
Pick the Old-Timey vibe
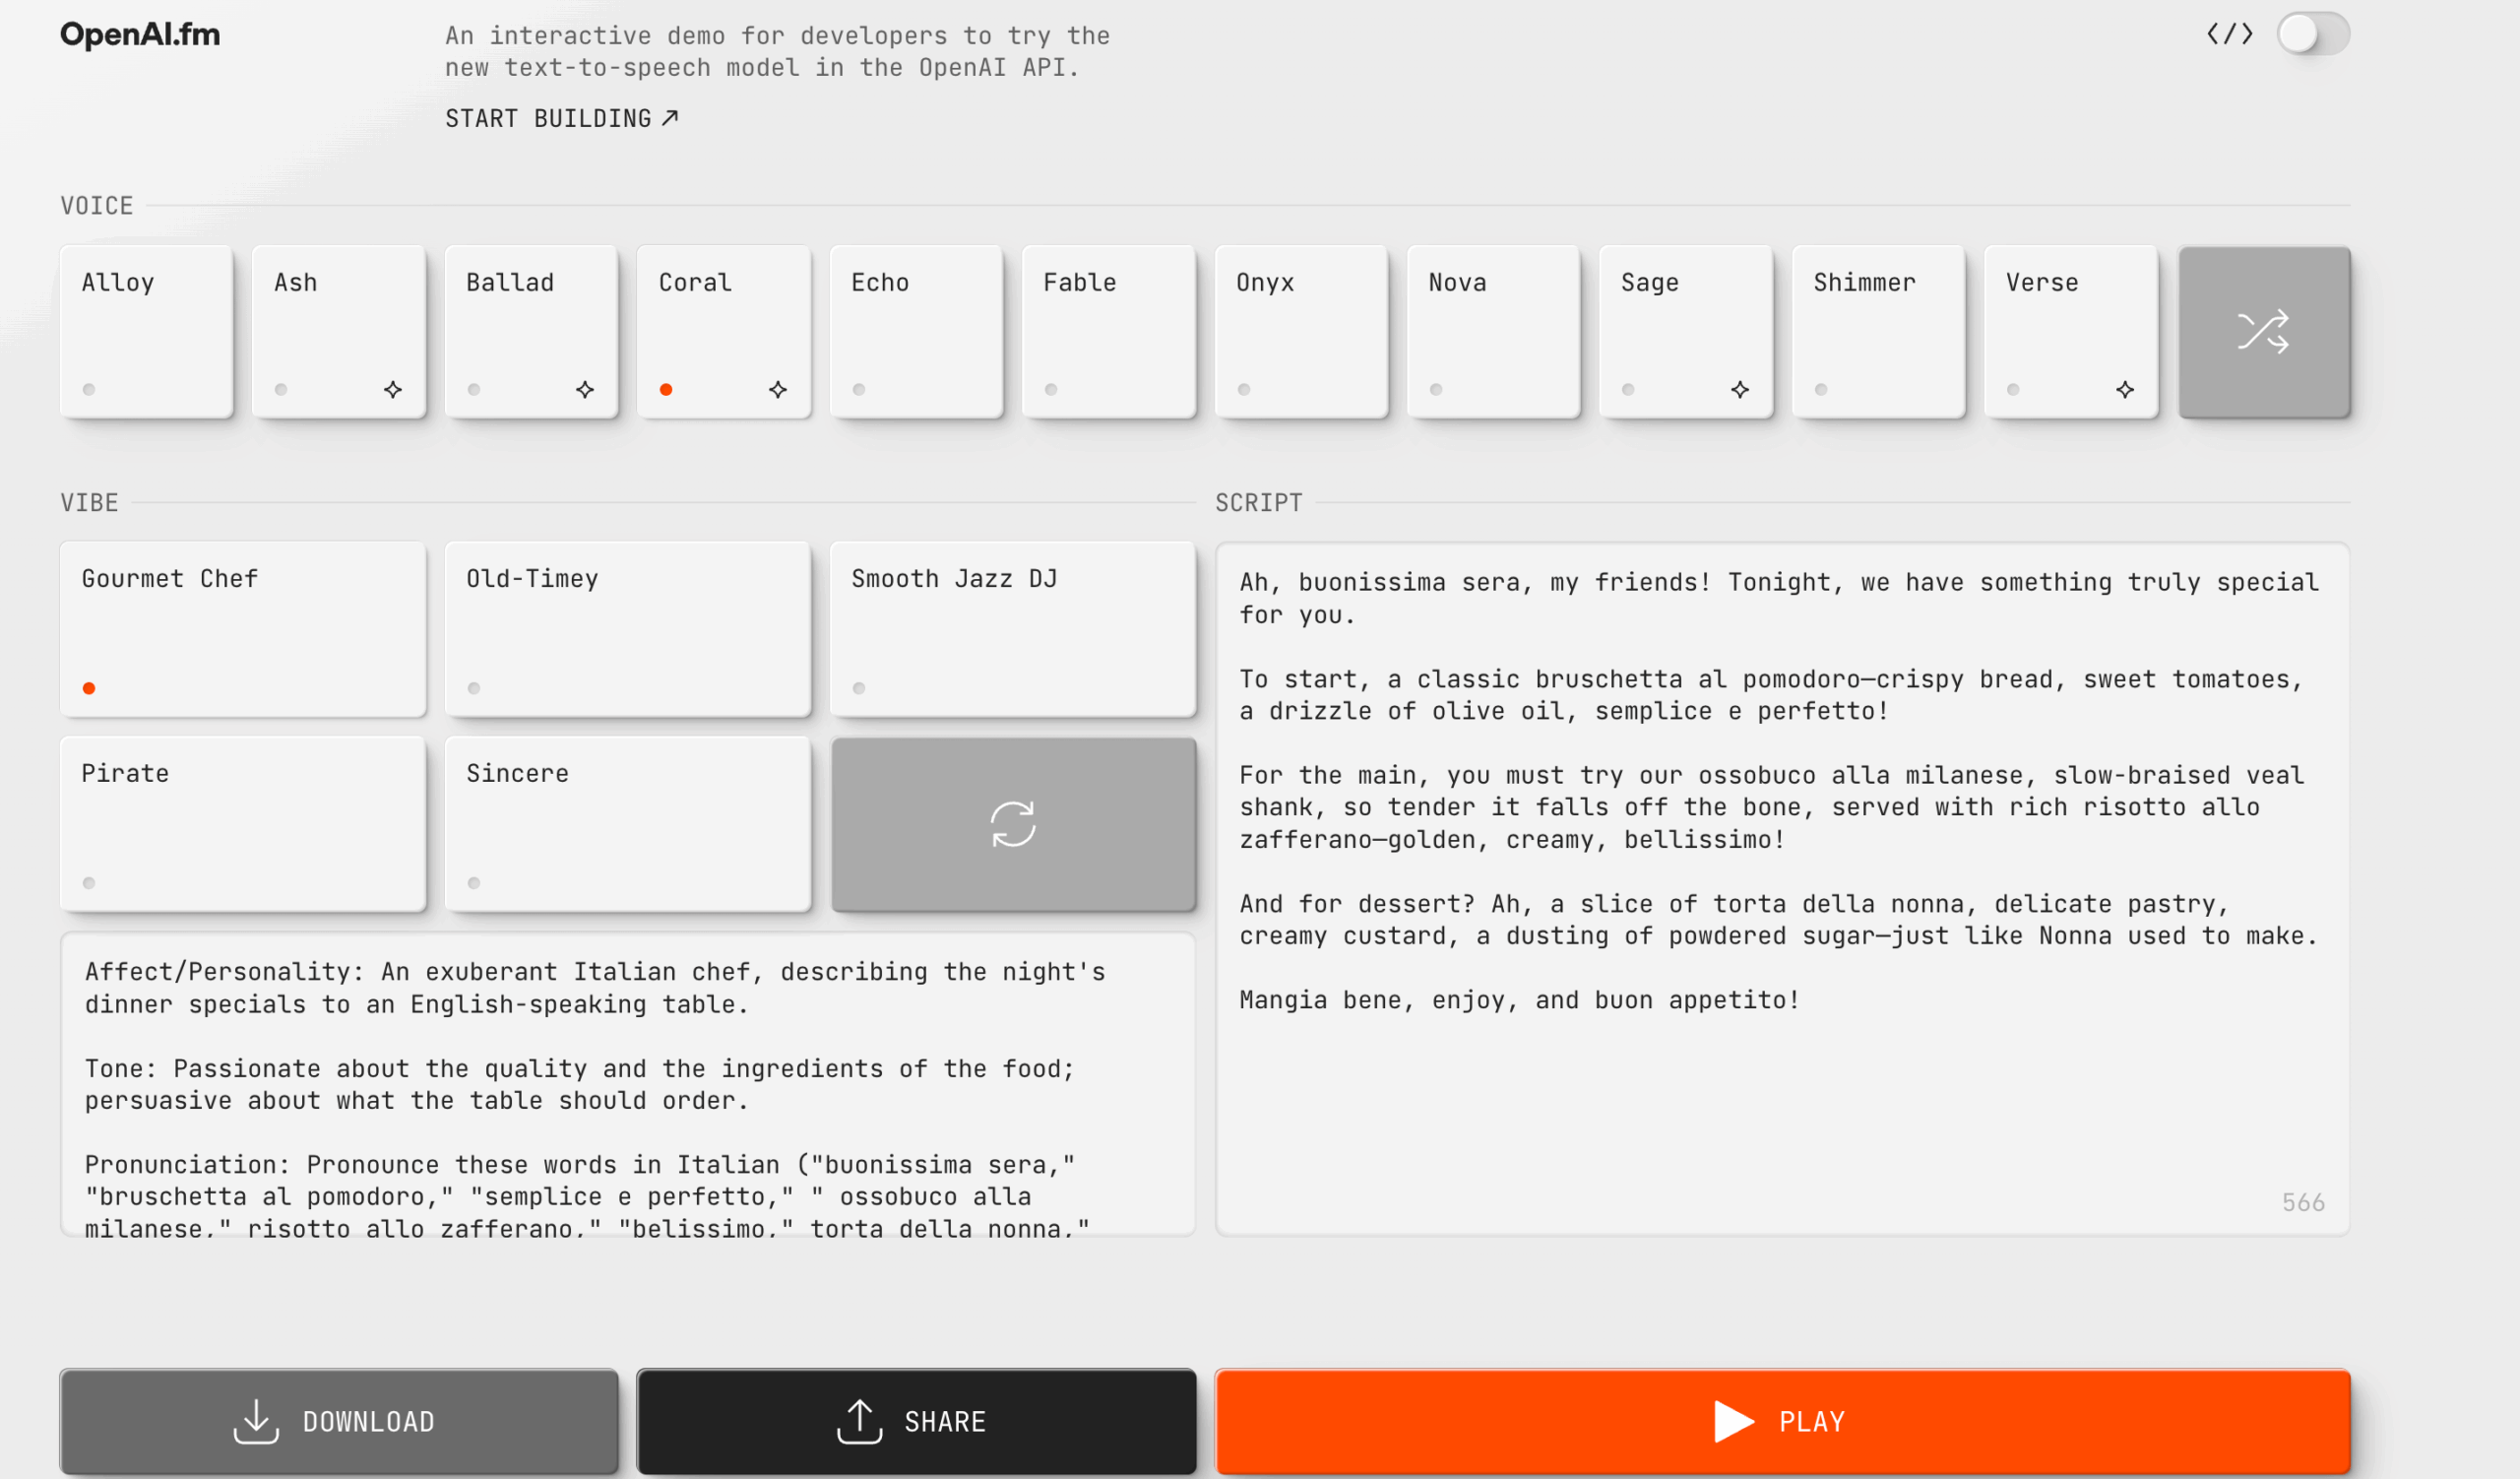(x=627, y=629)
